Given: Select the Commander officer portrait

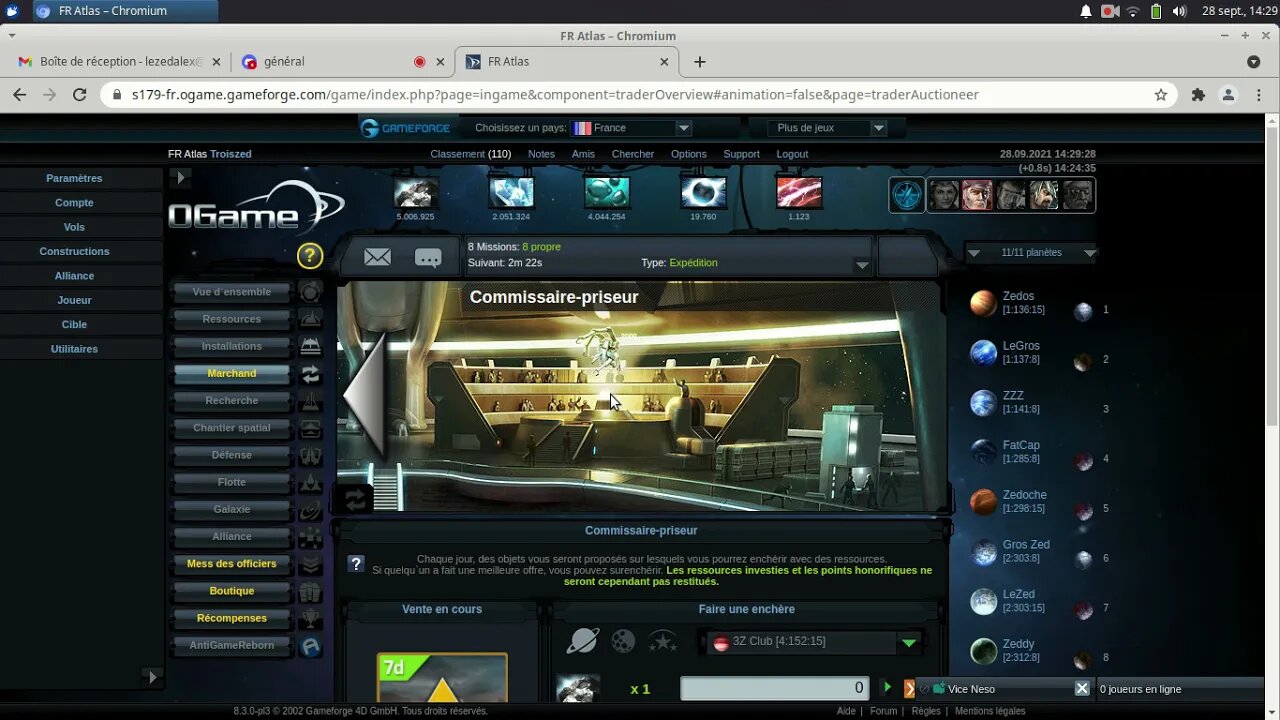Looking at the screenshot, I should pos(944,195).
